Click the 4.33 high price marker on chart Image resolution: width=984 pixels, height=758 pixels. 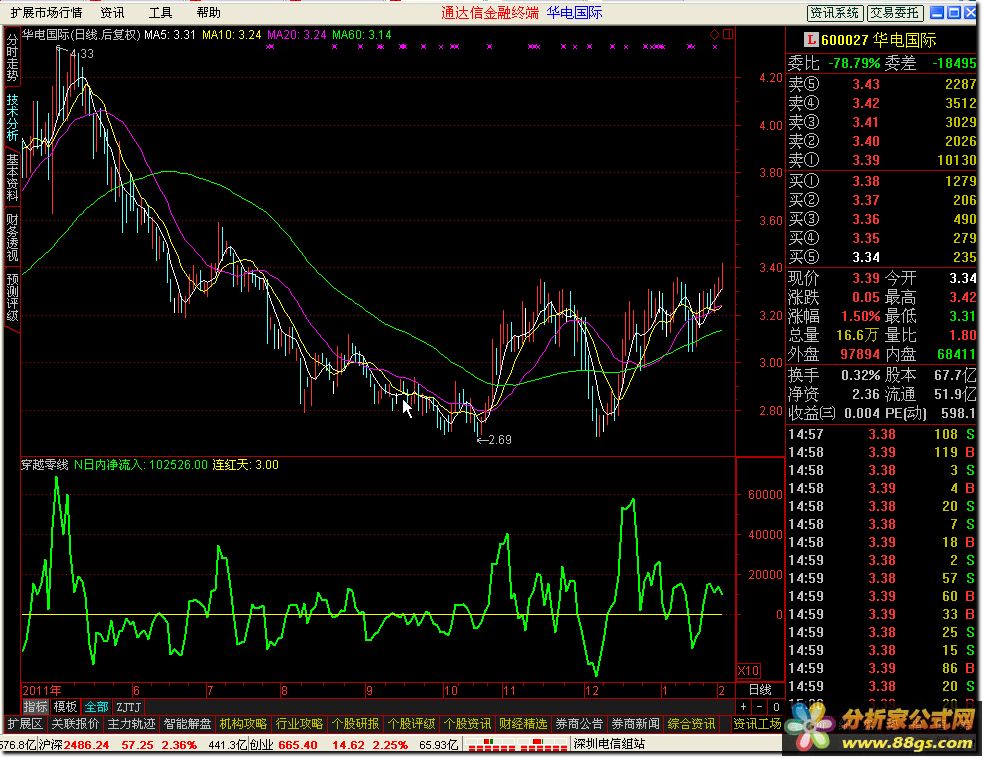click(82, 54)
